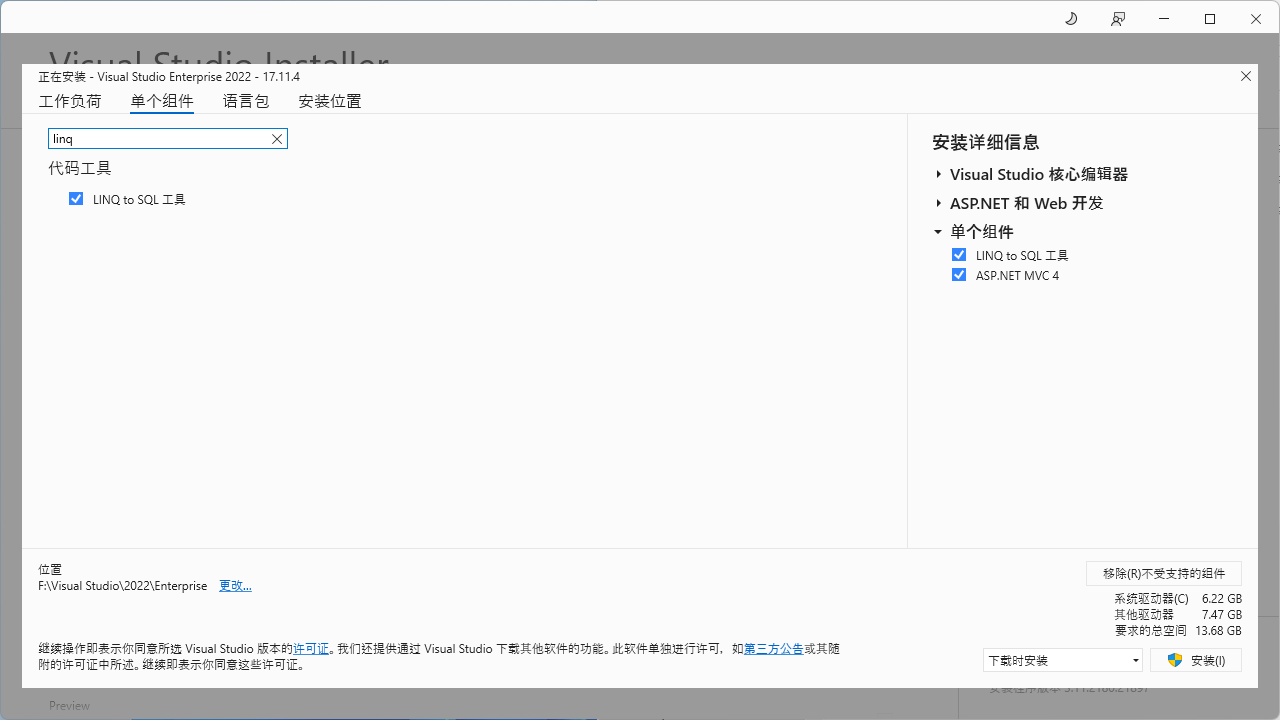Image resolution: width=1280 pixels, height=720 pixels.
Task: Open the 语言包 tab
Action: point(246,101)
